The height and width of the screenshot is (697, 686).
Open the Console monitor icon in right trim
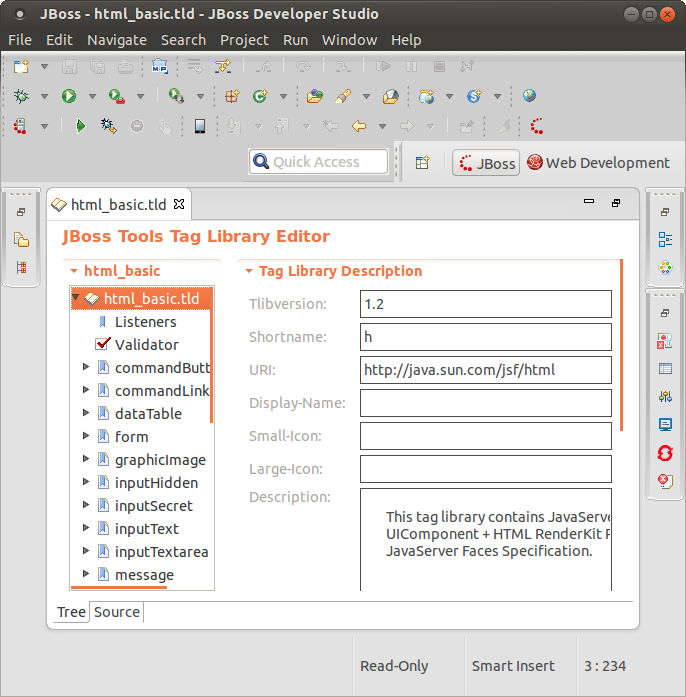coord(665,425)
